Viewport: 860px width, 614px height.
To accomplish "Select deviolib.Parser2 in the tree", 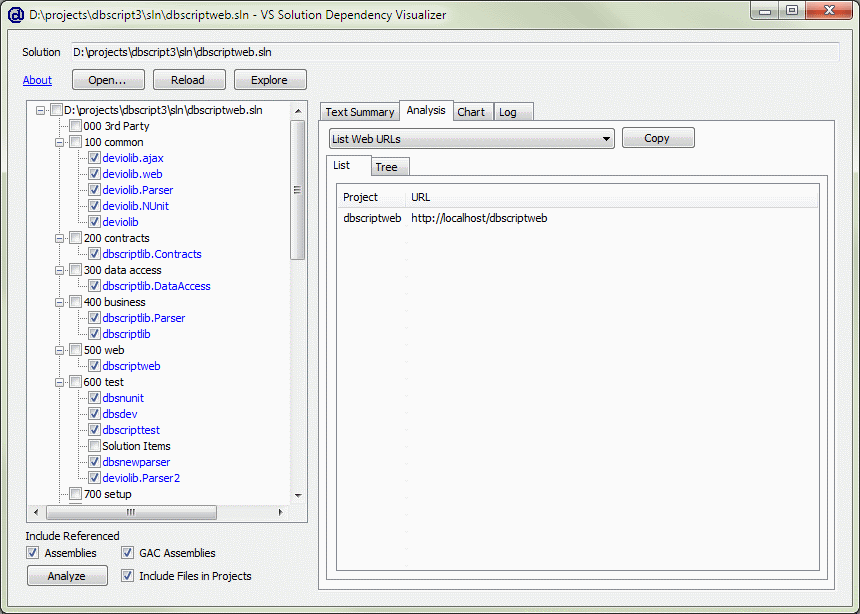I will pos(141,478).
